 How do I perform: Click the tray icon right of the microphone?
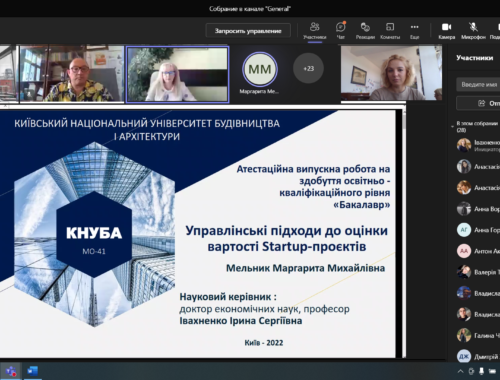tap(492, 371)
